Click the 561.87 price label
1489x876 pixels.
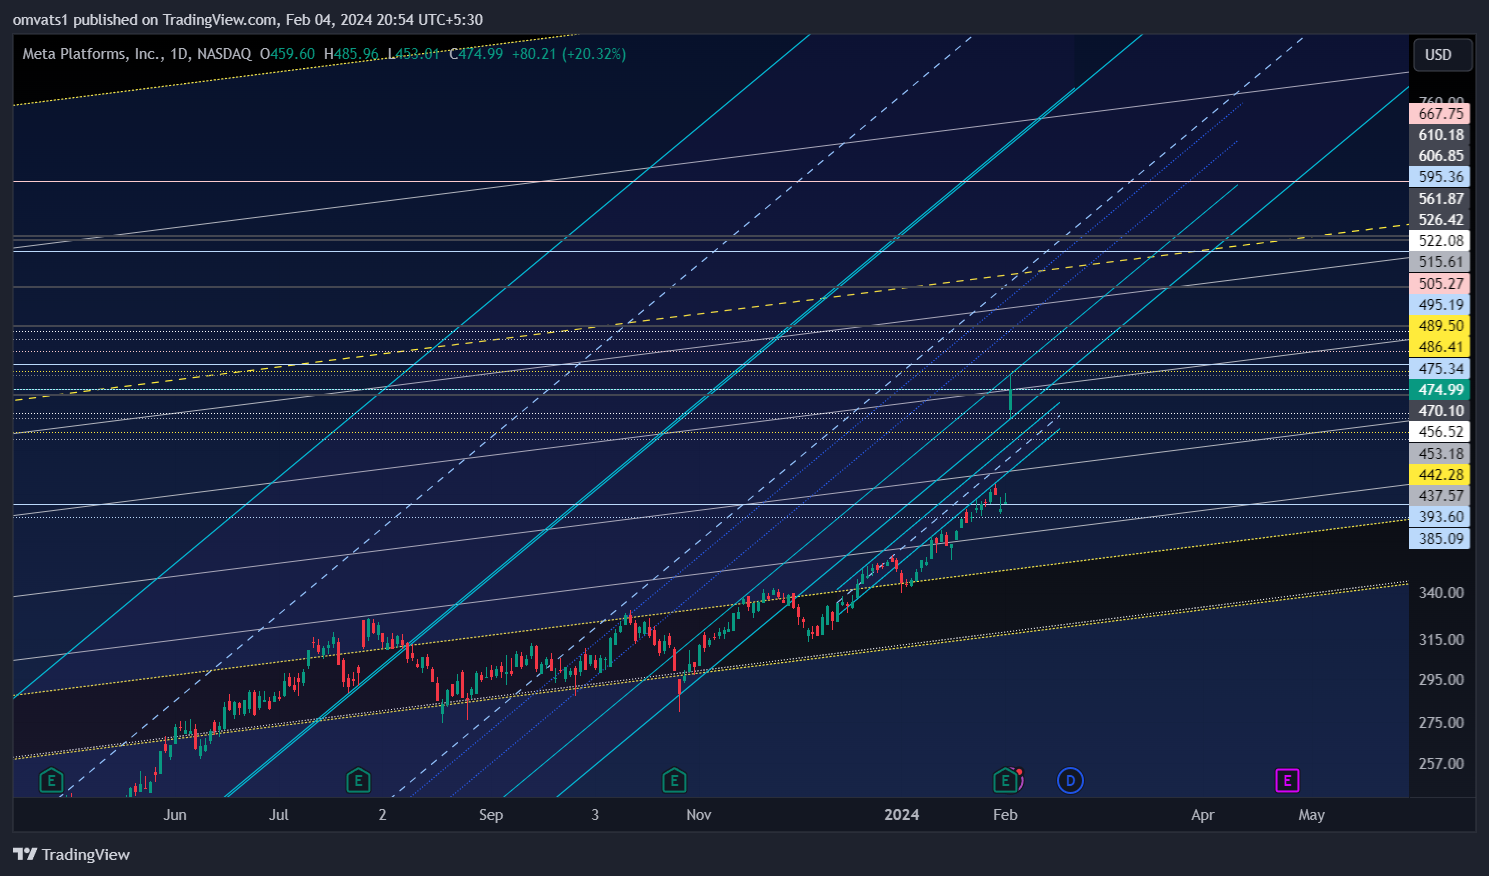[x=1440, y=199]
